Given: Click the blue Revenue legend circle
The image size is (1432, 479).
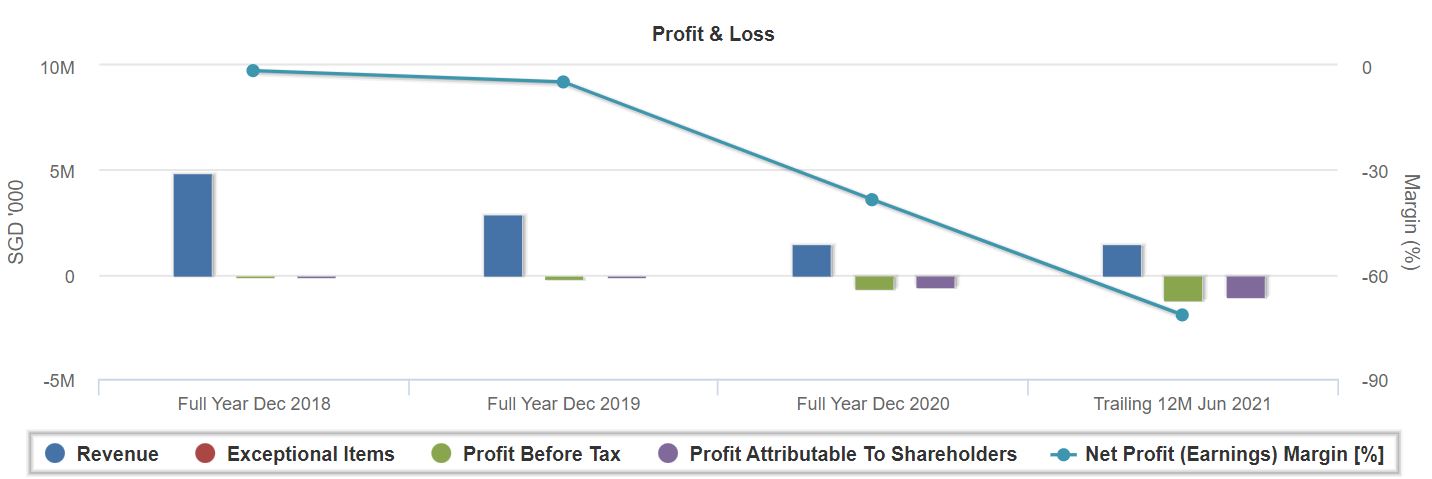Looking at the screenshot, I should (56, 454).
